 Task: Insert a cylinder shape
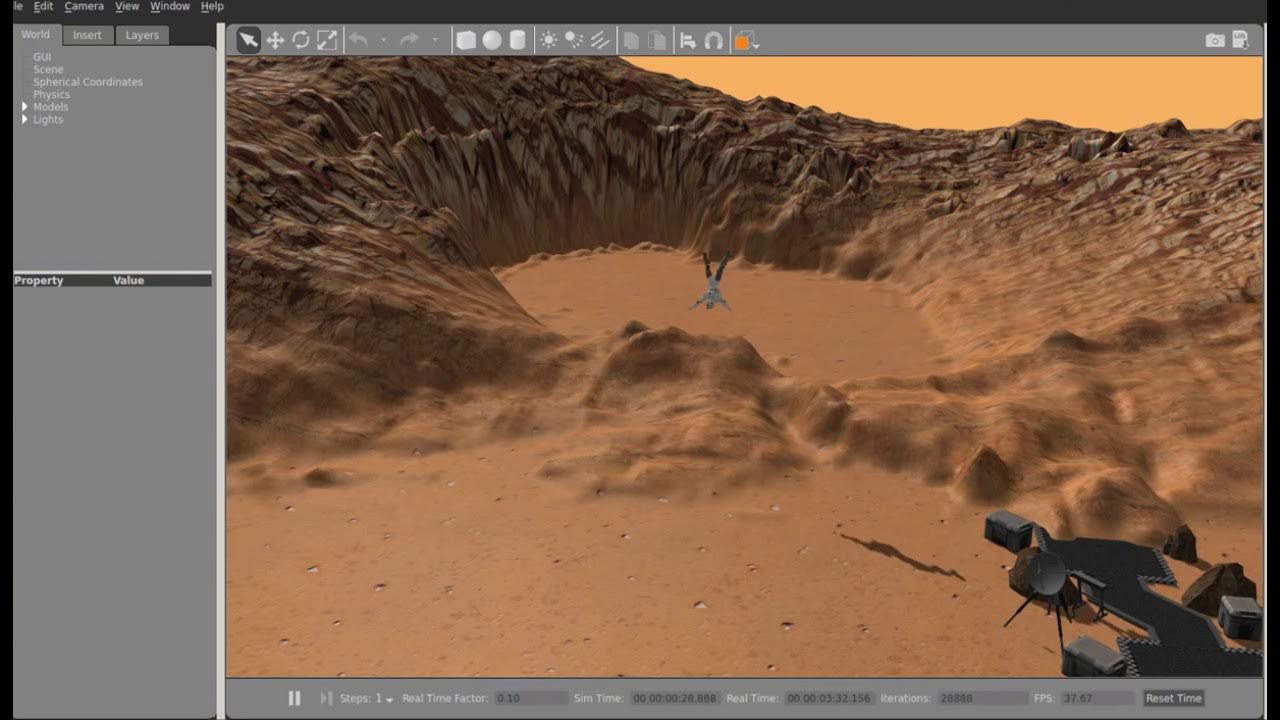click(518, 40)
